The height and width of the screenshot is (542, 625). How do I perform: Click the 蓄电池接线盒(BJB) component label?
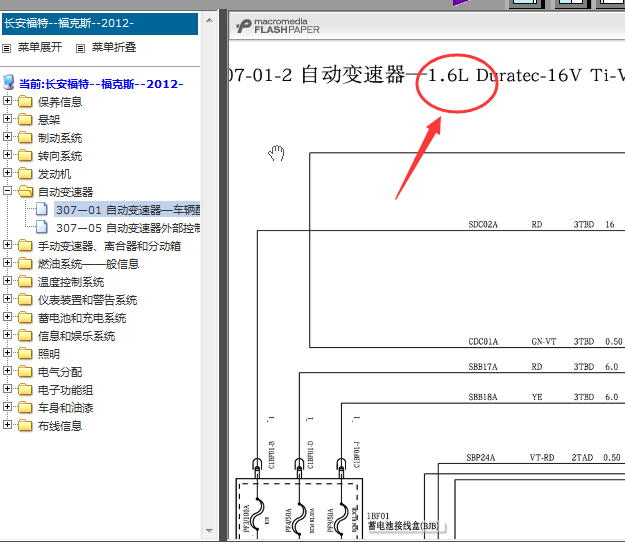(403, 526)
